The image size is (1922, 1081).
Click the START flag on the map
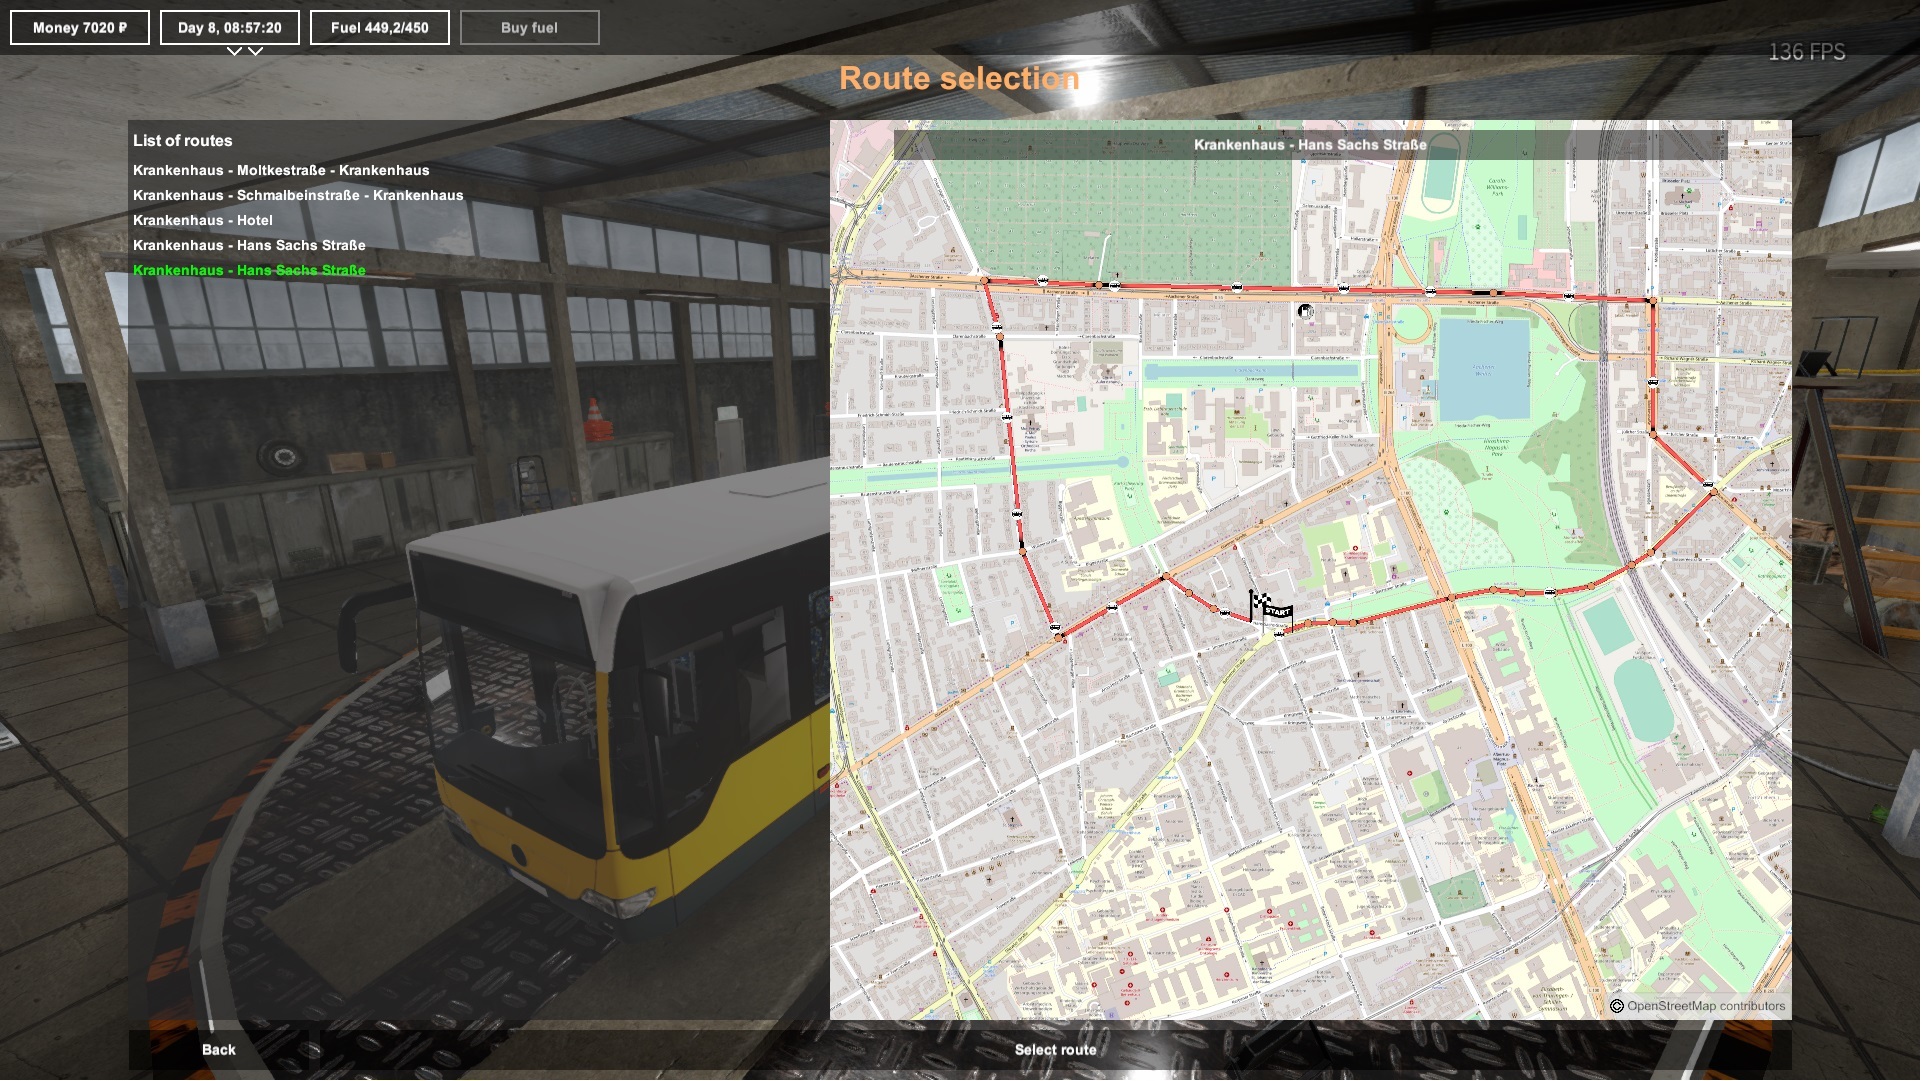point(1278,611)
